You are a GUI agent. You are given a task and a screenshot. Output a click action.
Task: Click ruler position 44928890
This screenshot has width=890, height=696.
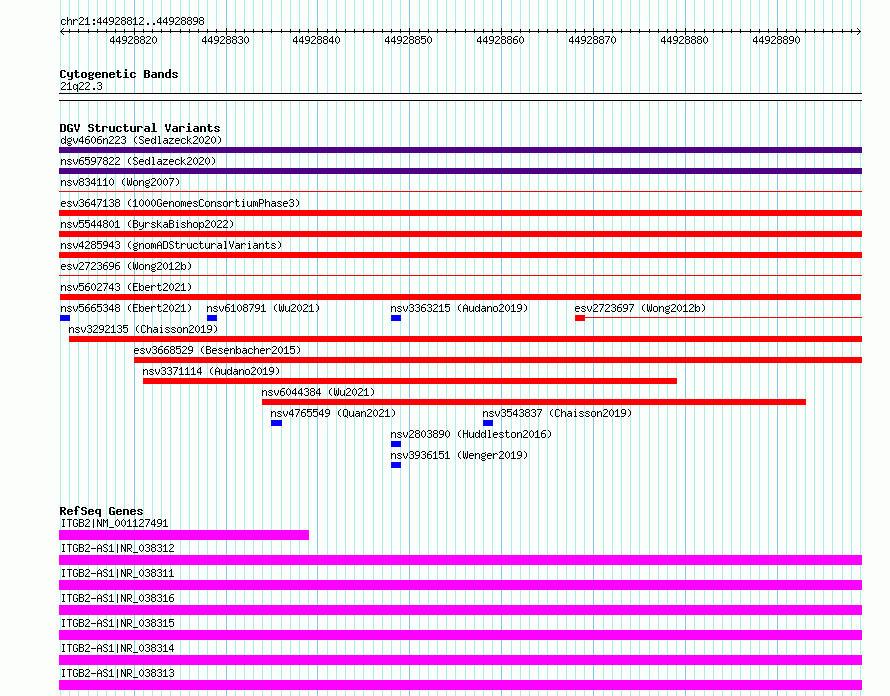click(x=776, y=40)
